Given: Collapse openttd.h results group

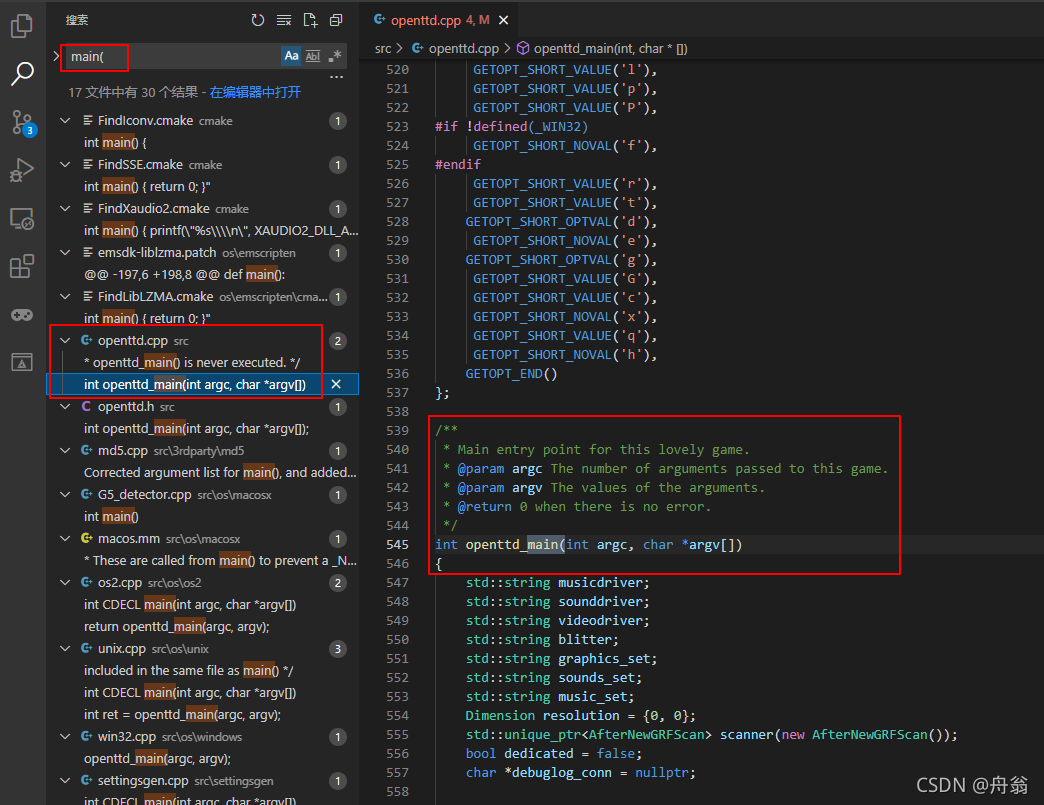Looking at the screenshot, I should click(65, 406).
